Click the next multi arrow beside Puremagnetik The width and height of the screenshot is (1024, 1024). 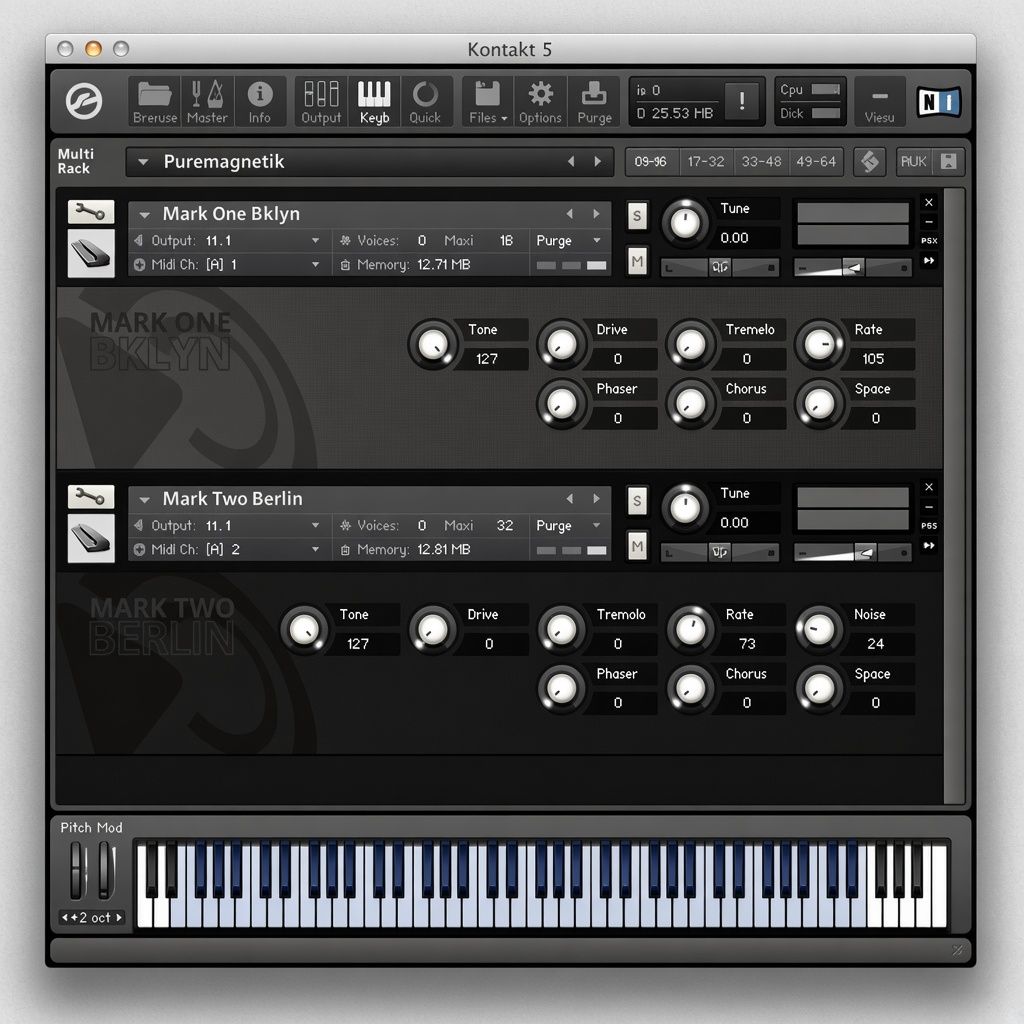(598, 161)
